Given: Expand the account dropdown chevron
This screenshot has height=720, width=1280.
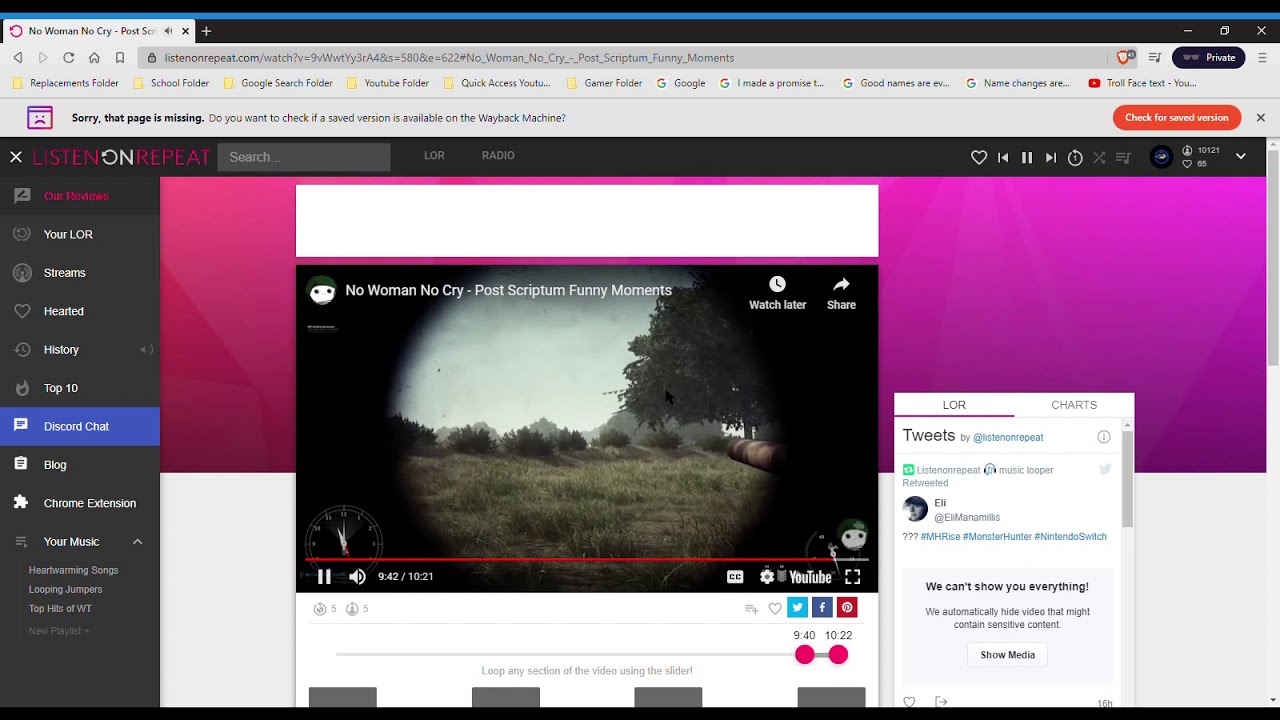Looking at the screenshot, I should pyautogui.click(x=1241, y=156).
